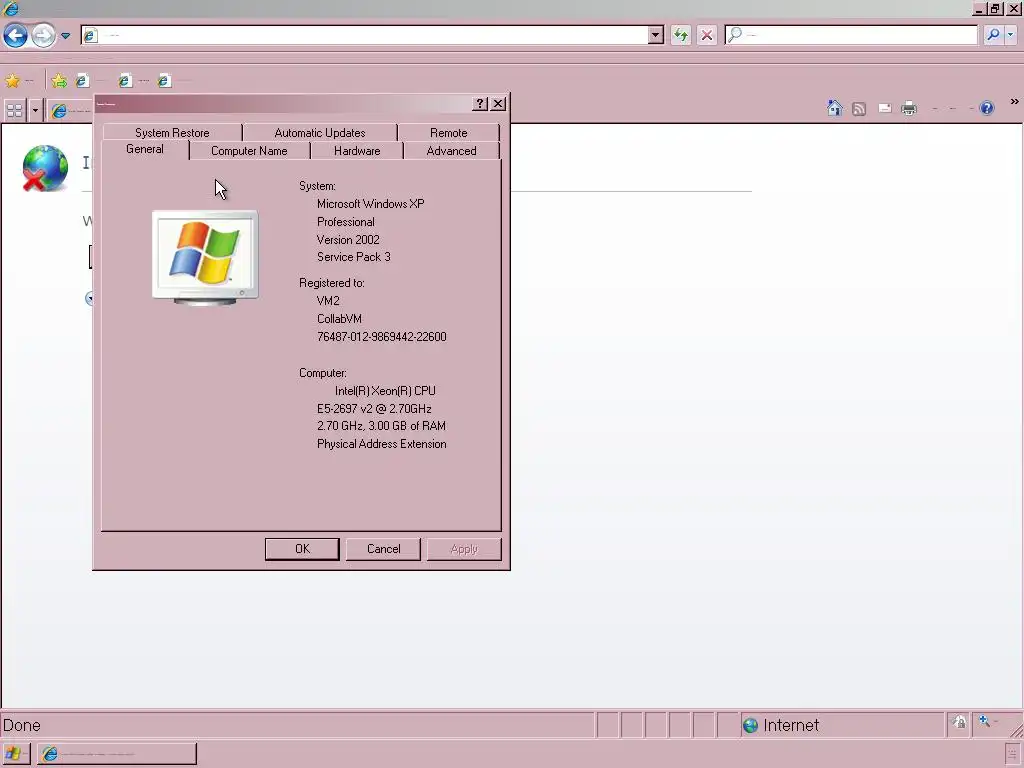Click the browser Back arrow button
The image size is (1024, 768).
(16, 35)
